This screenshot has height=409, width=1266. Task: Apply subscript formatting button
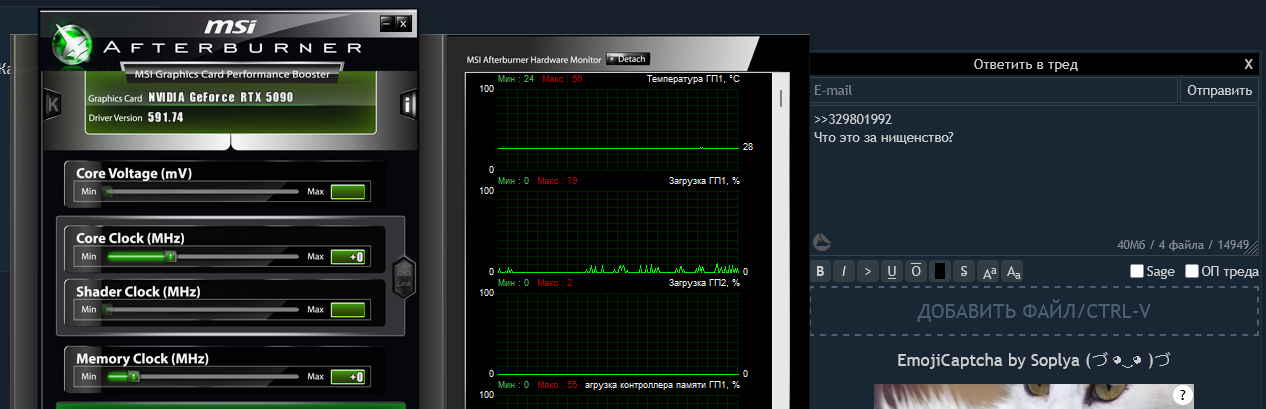click(x=1012, y=270)
